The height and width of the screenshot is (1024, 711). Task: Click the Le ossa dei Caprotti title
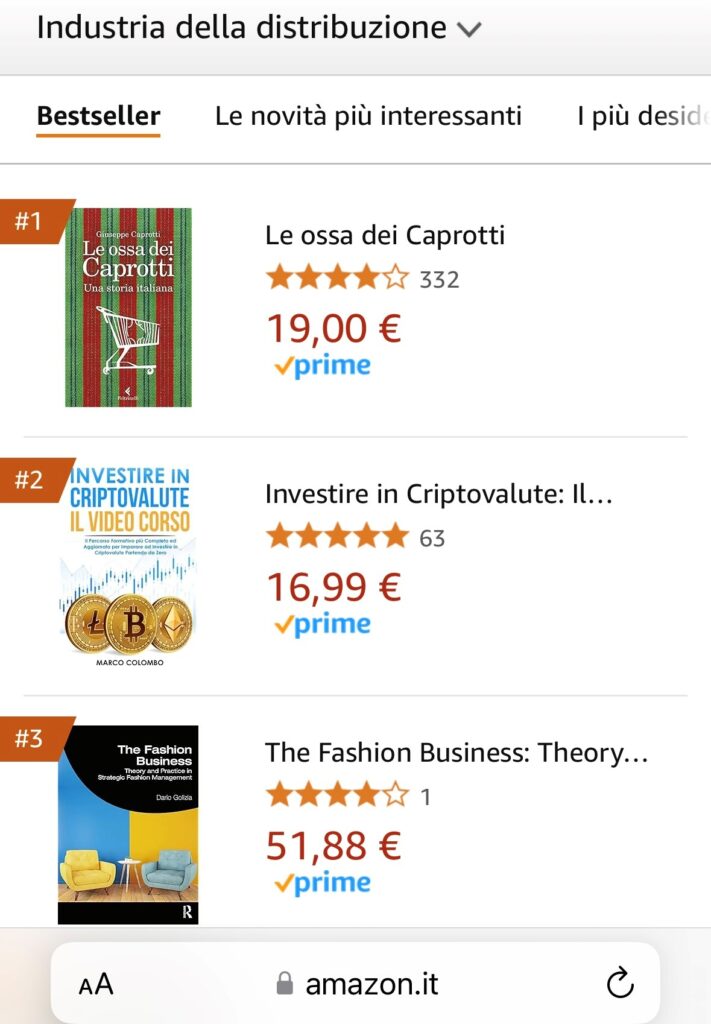click(385, 235)
